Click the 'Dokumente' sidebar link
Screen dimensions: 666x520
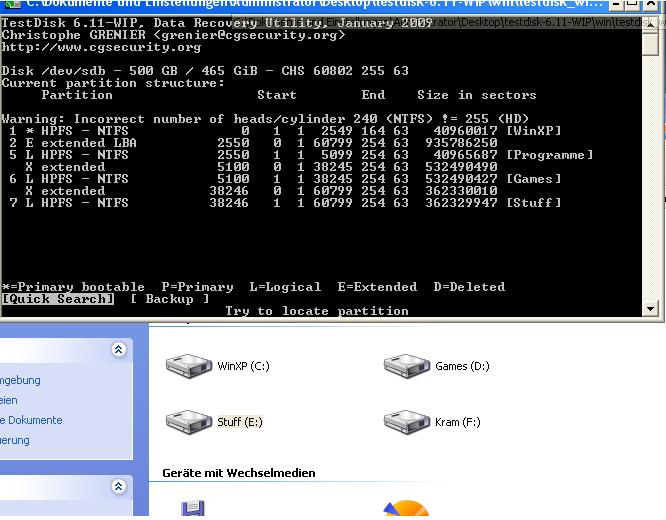point(31,420)
